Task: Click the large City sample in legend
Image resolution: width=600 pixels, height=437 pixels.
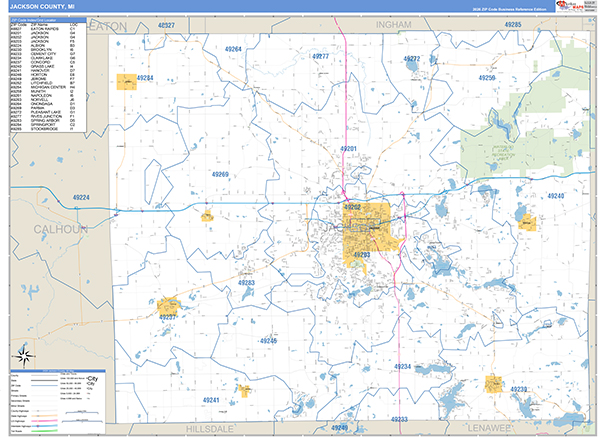Action: (x=93, y=378)
